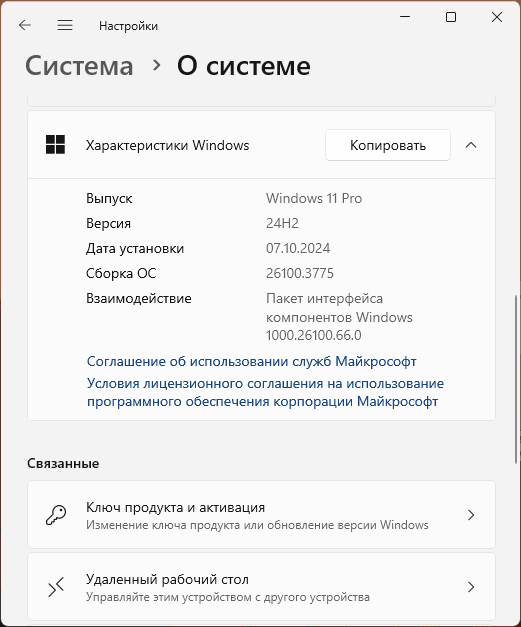Minimize the Настройки window
This screenshot has width=521, height=627.
405,17
